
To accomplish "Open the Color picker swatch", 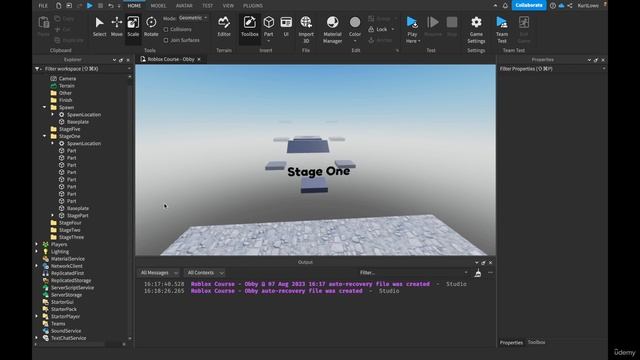I will (x=355, y=22).
